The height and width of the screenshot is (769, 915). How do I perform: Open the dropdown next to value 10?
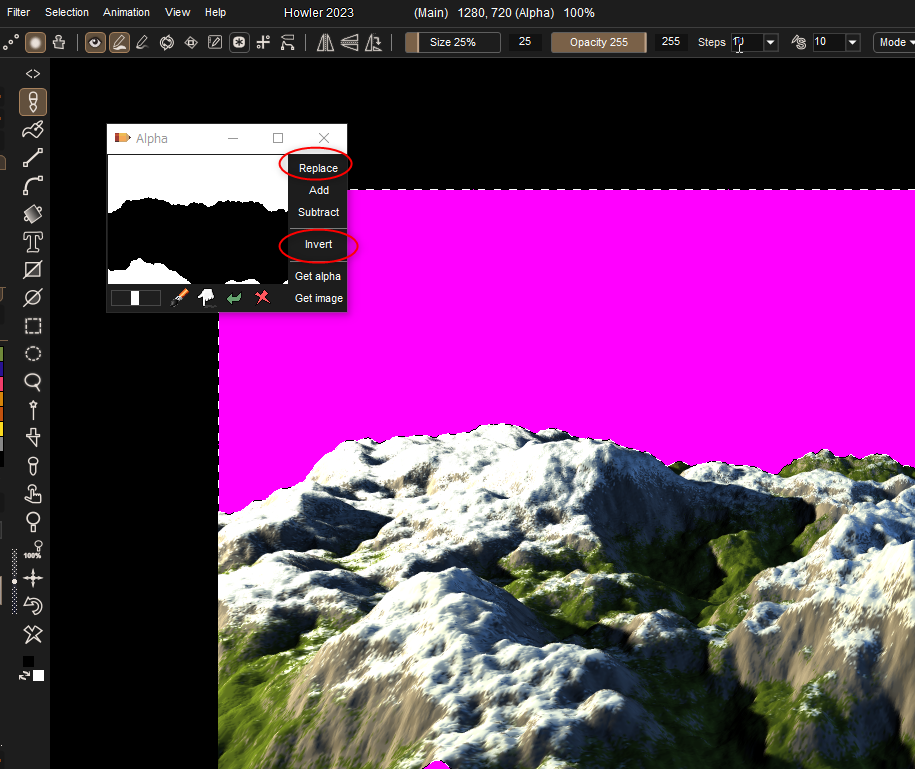pyautogui.click(x=852, y=42)
